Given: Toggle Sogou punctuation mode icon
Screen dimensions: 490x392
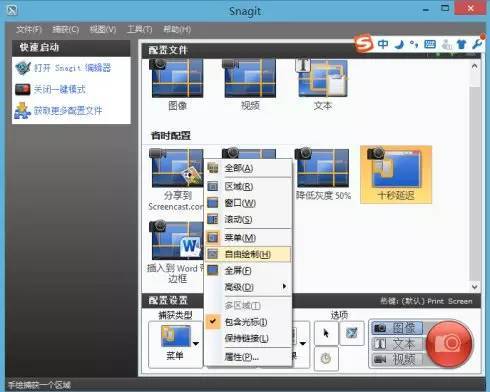Looking at the screenshot, I should pyautogui.click(x=414, y=44).
